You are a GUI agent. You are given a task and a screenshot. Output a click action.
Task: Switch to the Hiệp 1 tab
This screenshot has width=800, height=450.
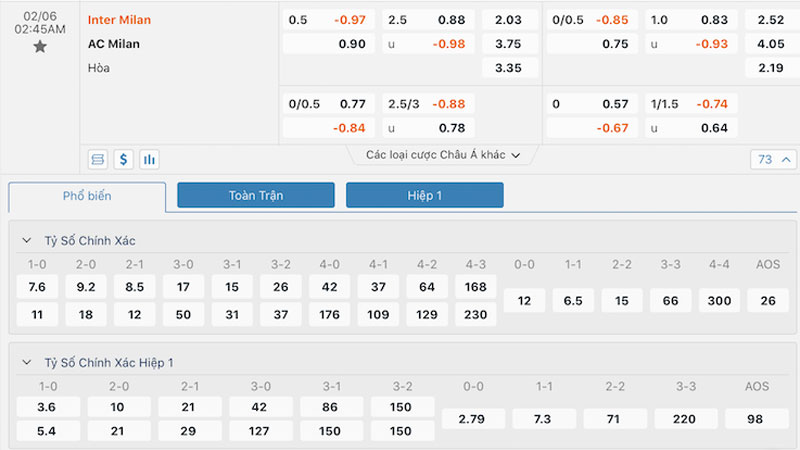pyautogui.click(x=424, y=195)
